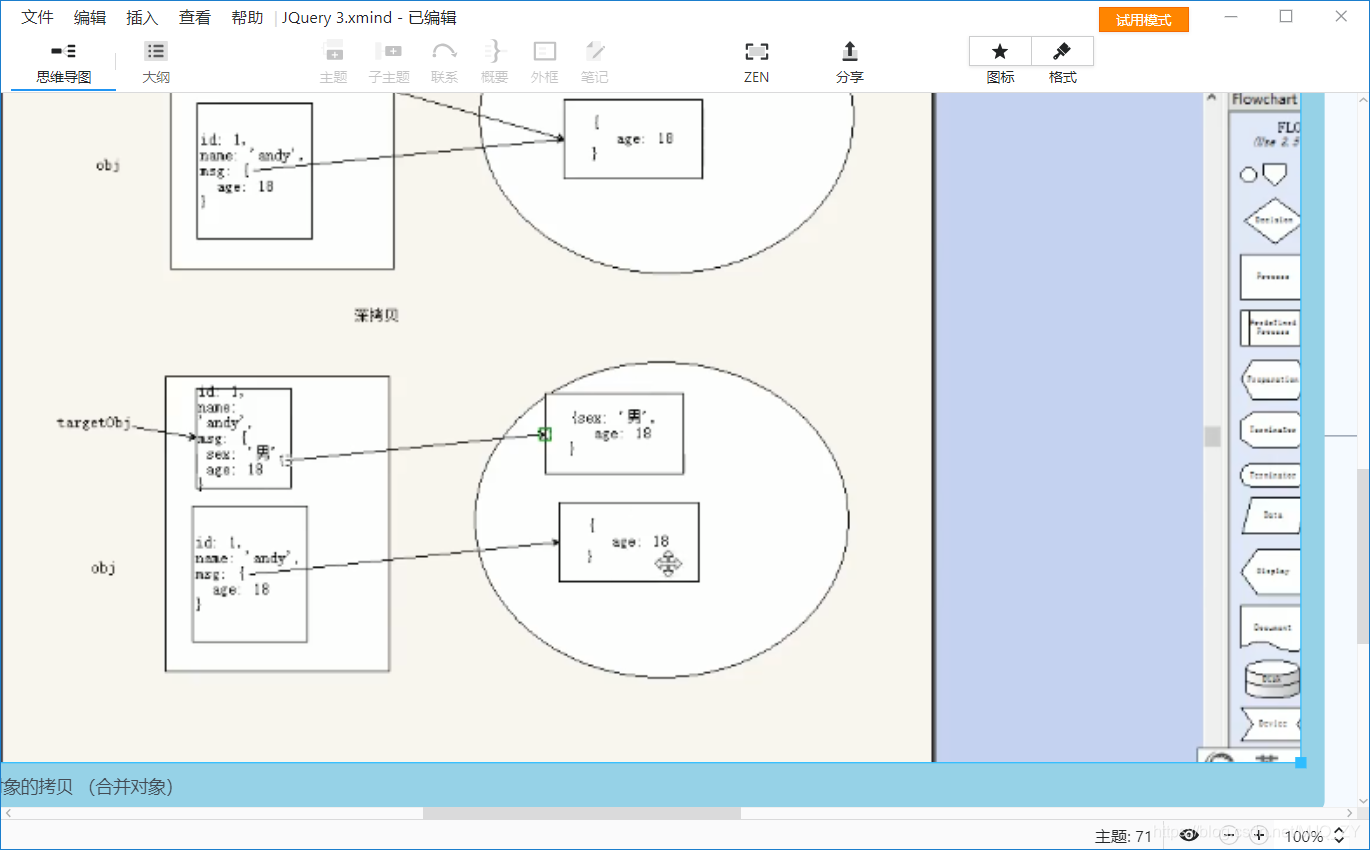
Task: Select the Data parallelogram flowchart shape
Action: (1271, 515)
